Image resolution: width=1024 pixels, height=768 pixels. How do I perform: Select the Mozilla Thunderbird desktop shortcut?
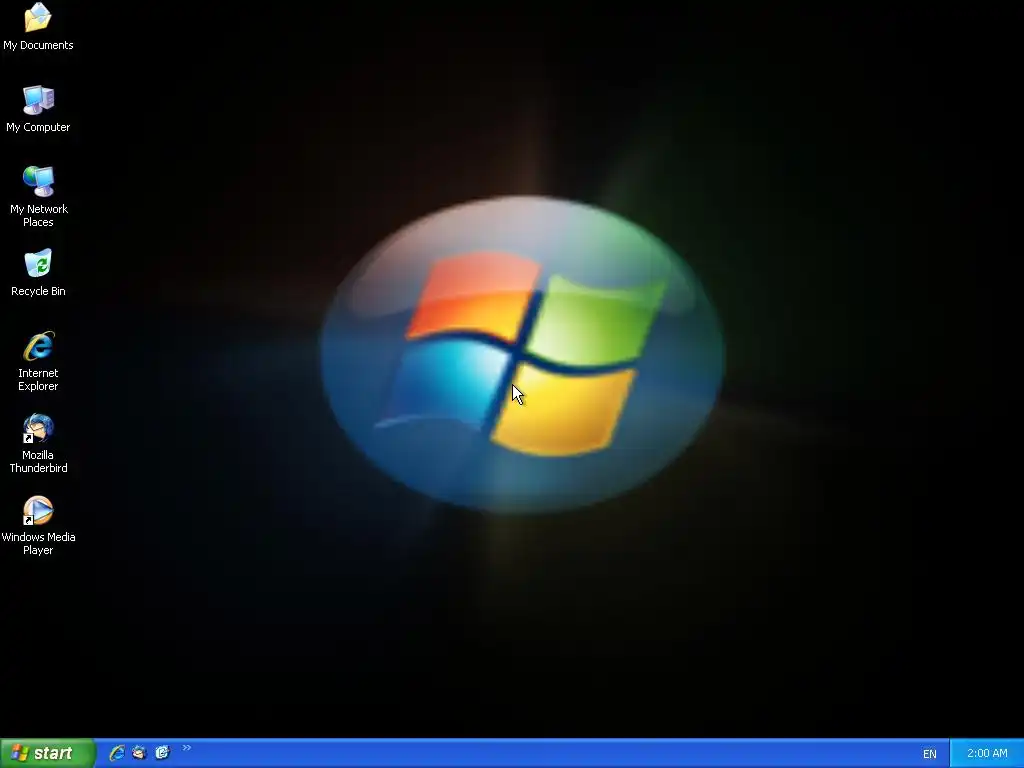[x=38, y=443]
